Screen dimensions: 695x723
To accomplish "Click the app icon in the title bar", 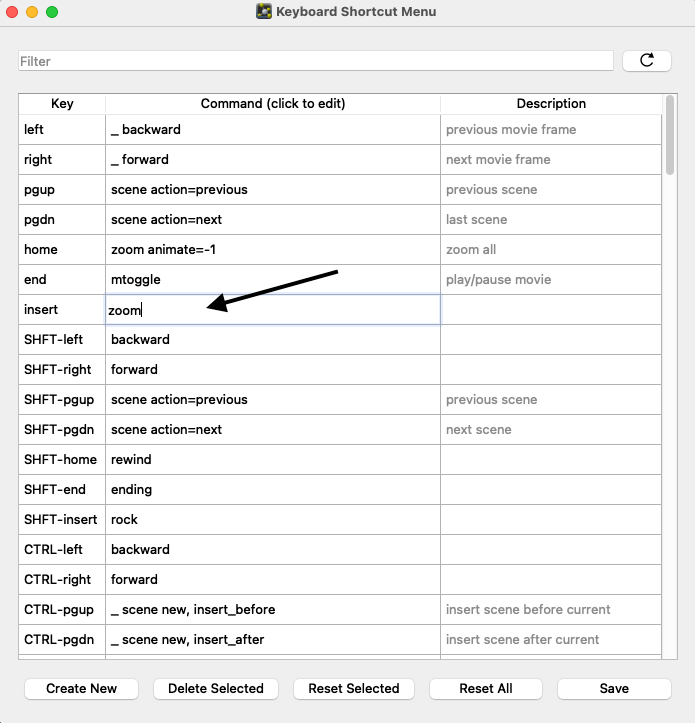I will tap(264, 12).
